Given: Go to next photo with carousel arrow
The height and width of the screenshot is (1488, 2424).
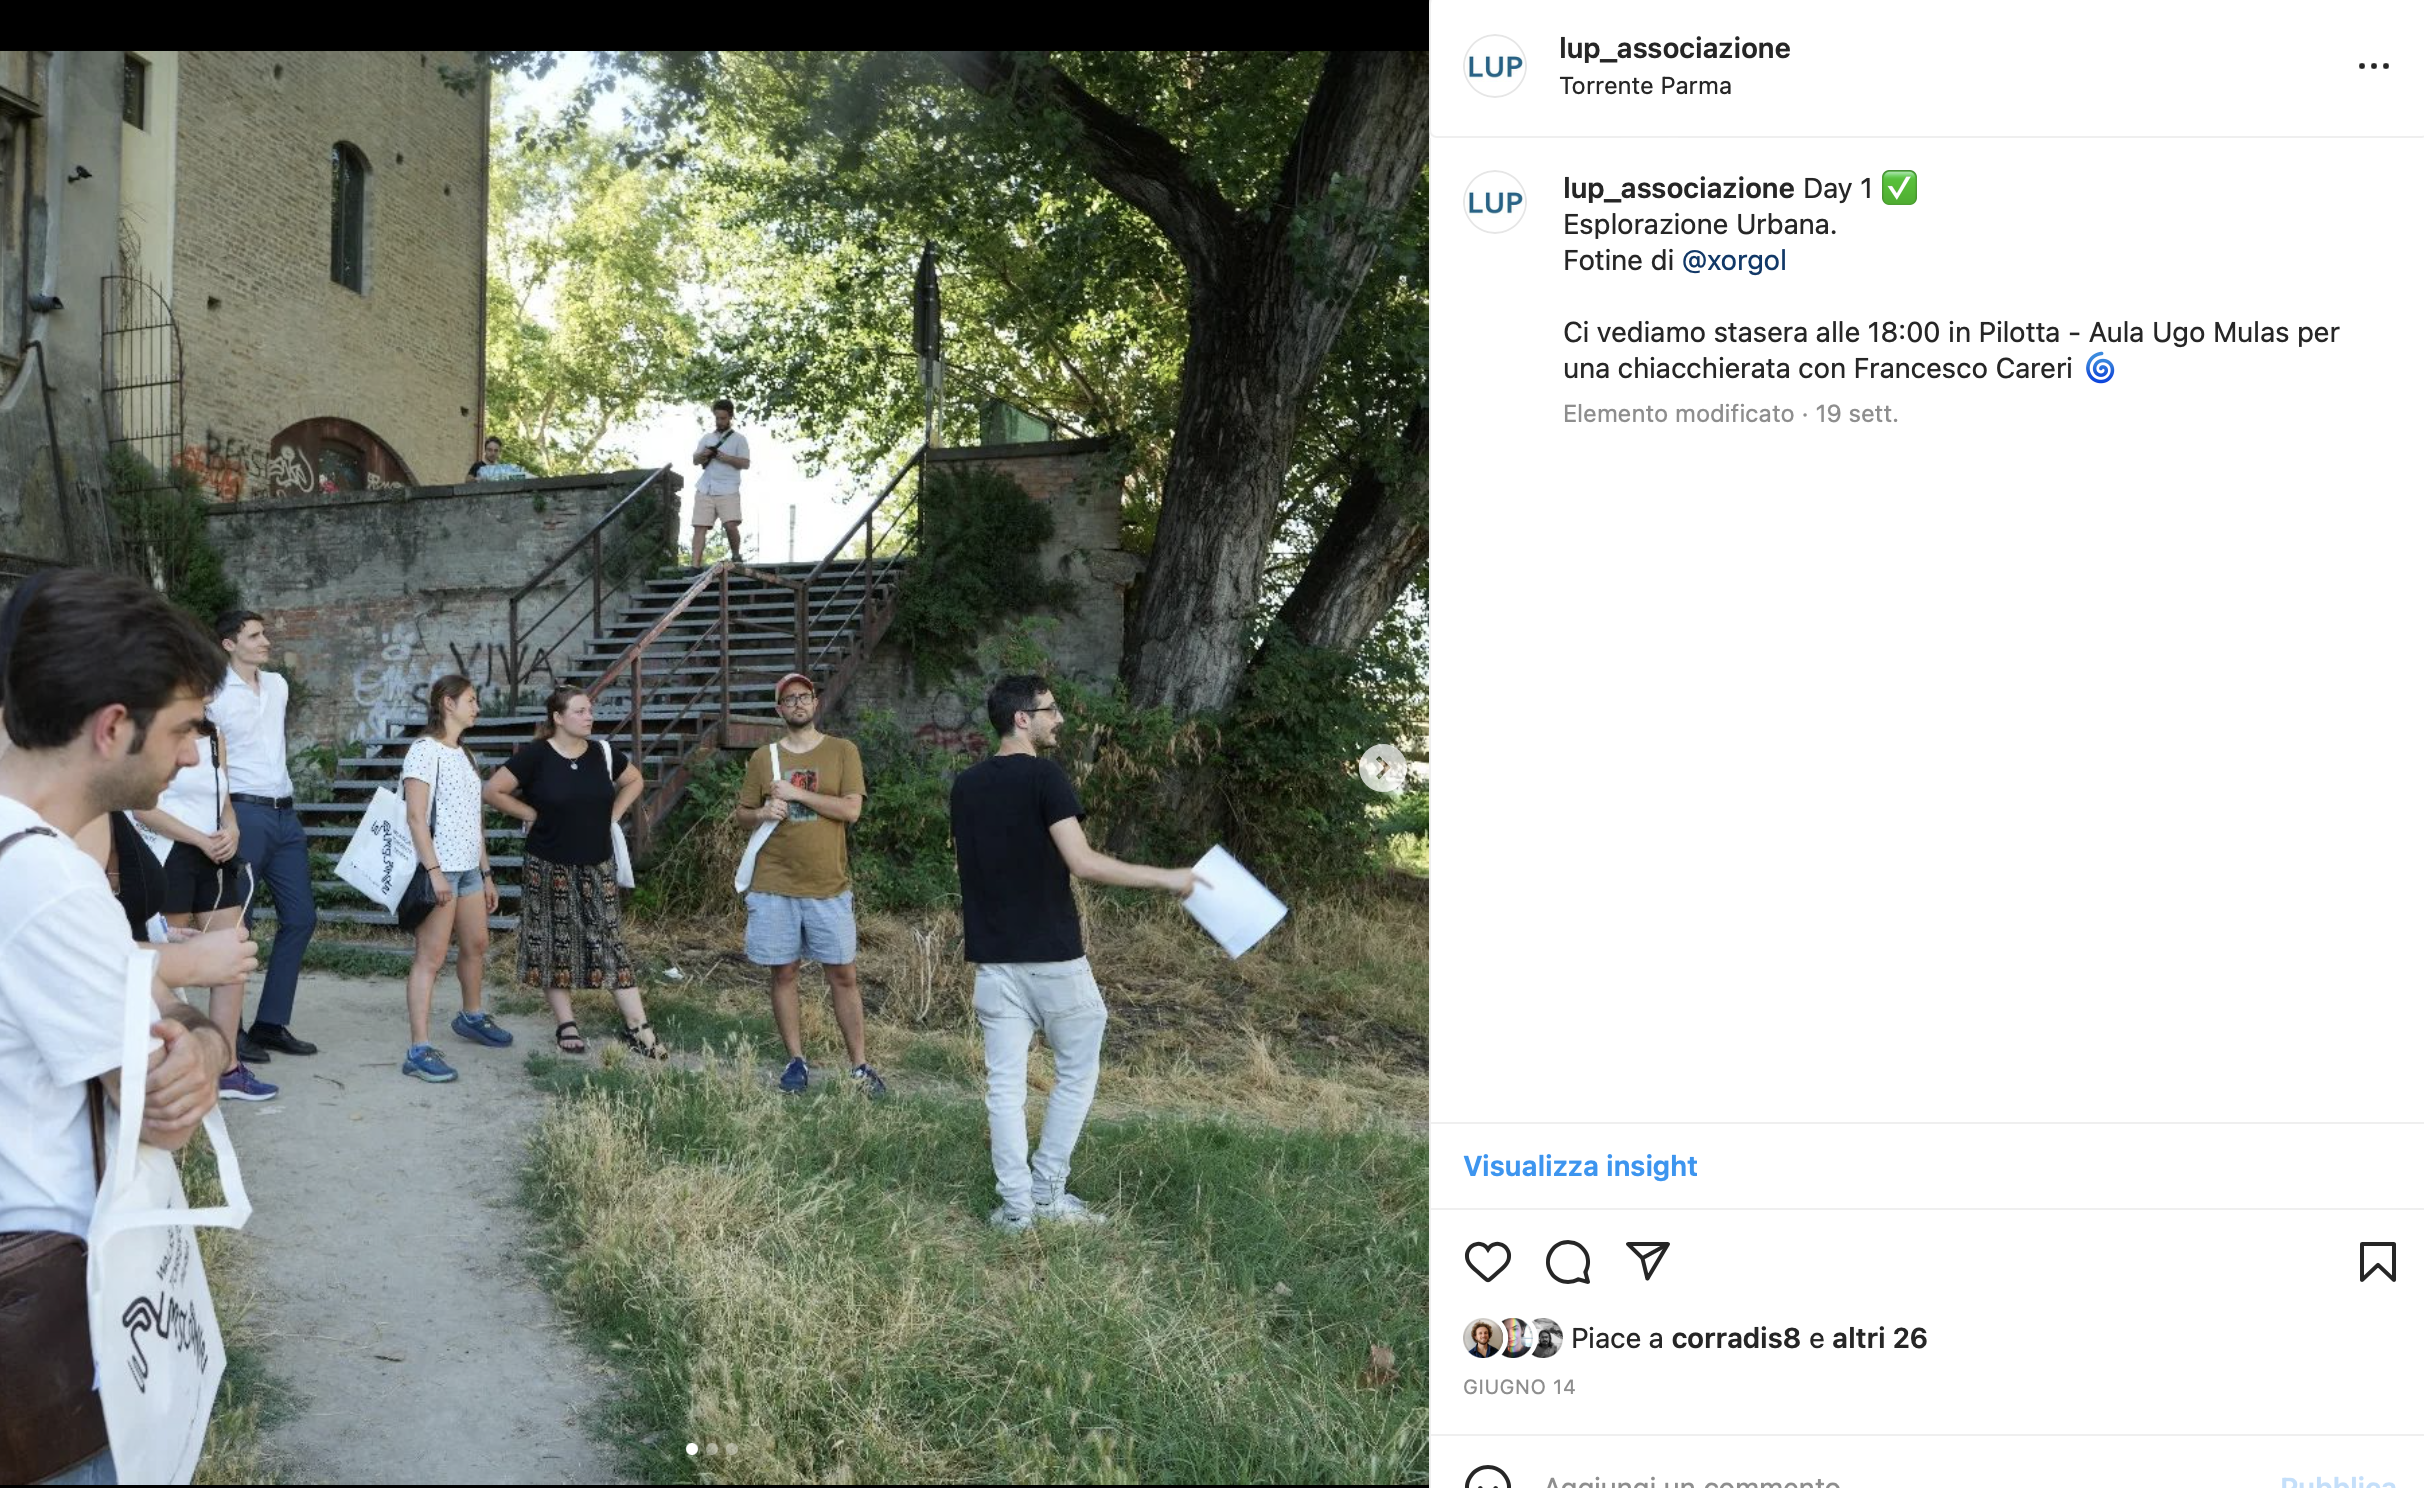Looking at the screenshot, I should coord(1383,768).
